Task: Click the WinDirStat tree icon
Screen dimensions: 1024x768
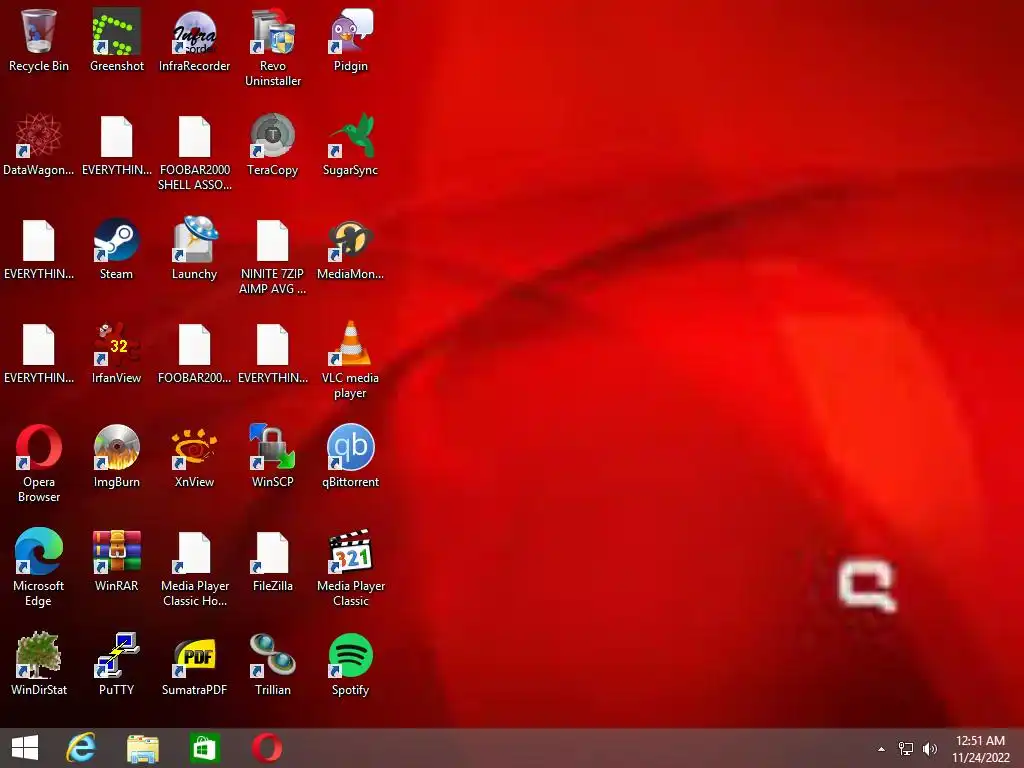Action: coord(39,655)
